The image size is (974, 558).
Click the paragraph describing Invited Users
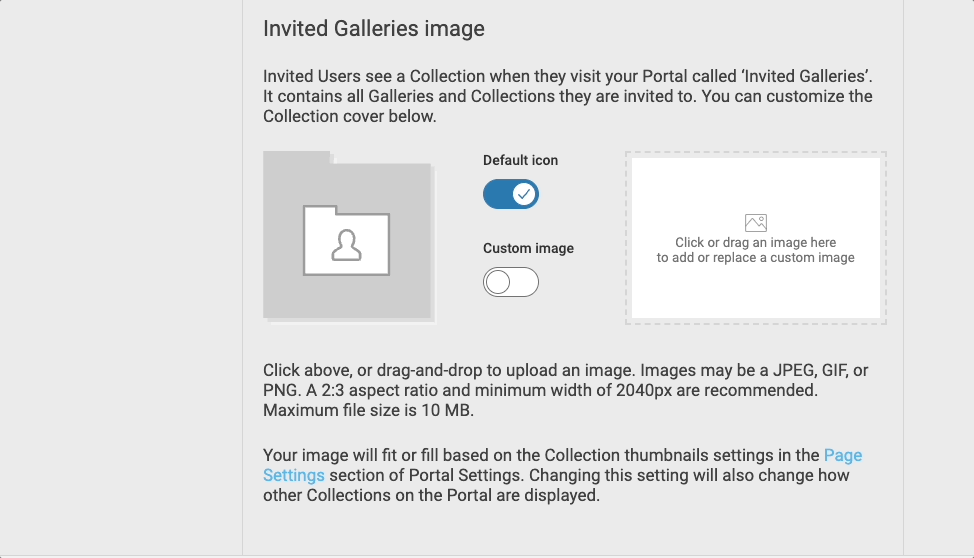[x=568, y=96]
